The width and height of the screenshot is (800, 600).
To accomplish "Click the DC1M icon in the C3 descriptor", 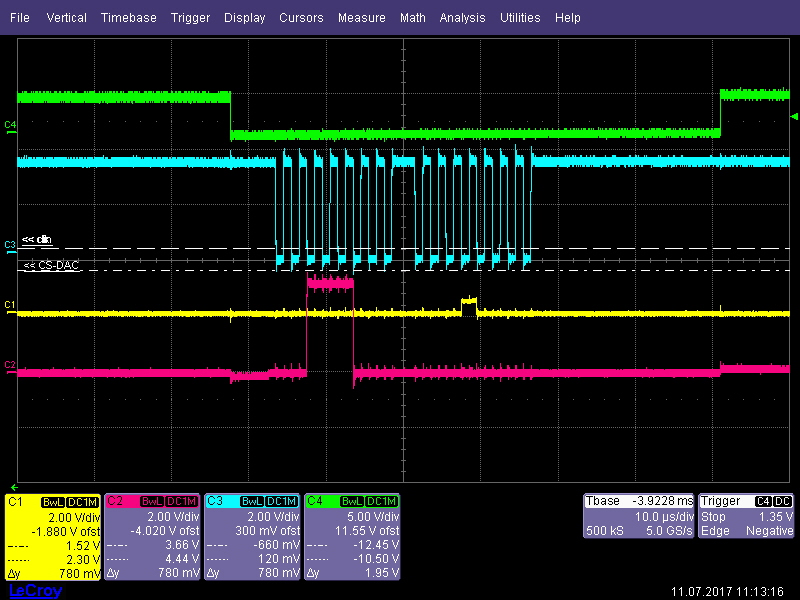I will 280,502.
